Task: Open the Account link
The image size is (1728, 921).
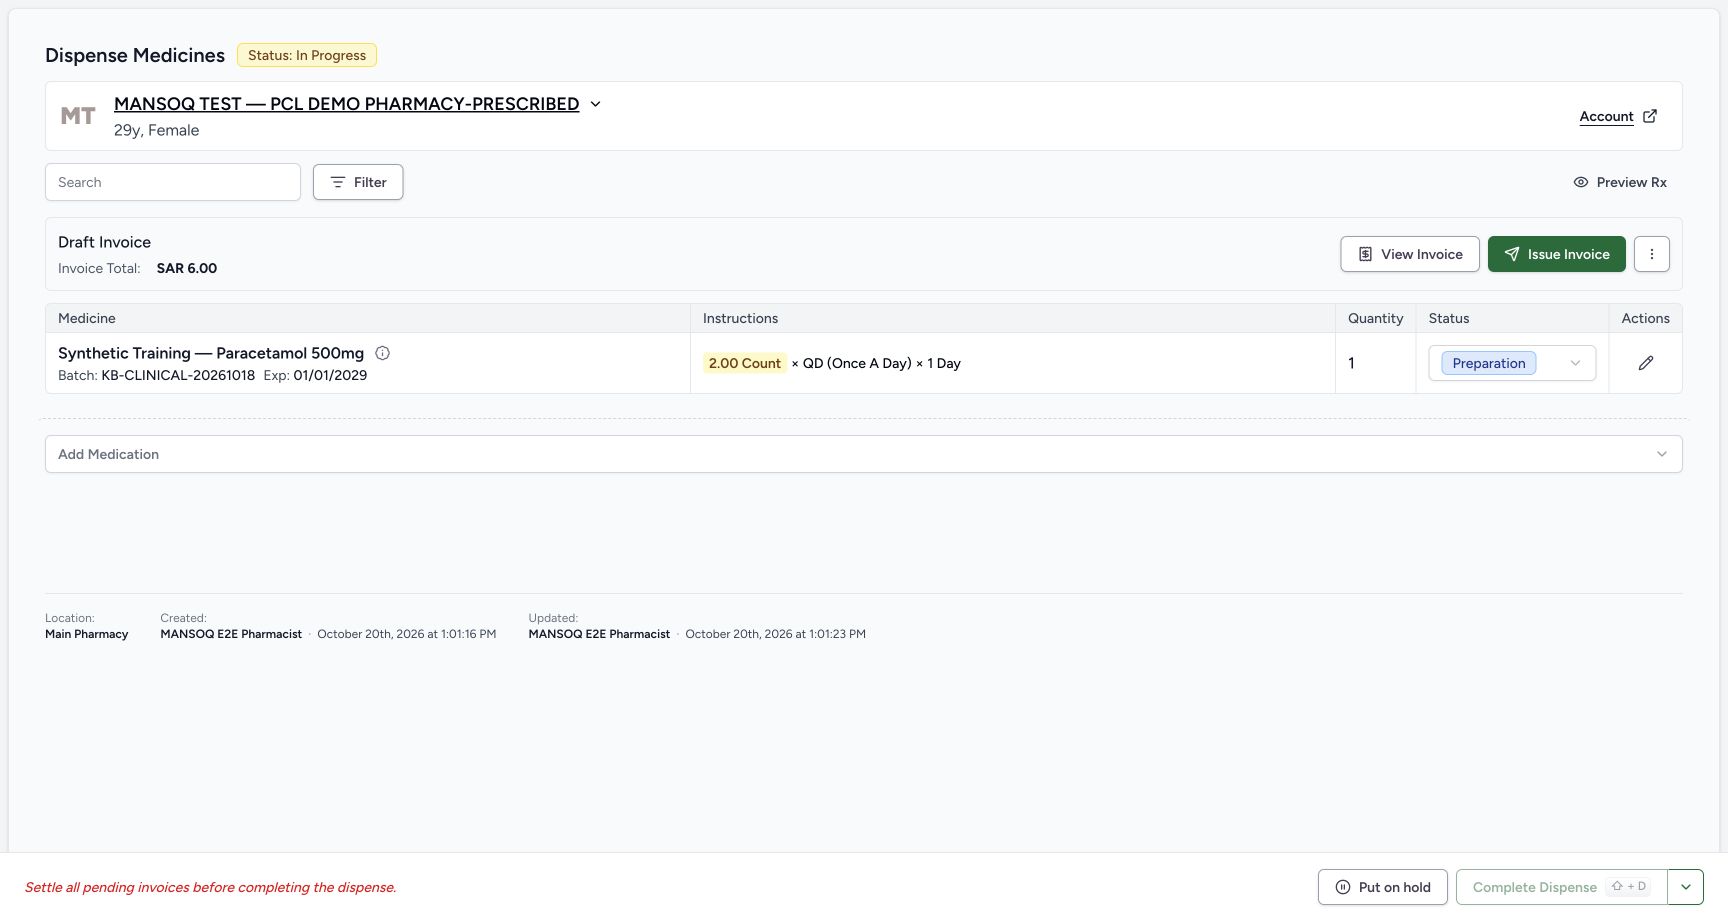Action: point(1606,116)
